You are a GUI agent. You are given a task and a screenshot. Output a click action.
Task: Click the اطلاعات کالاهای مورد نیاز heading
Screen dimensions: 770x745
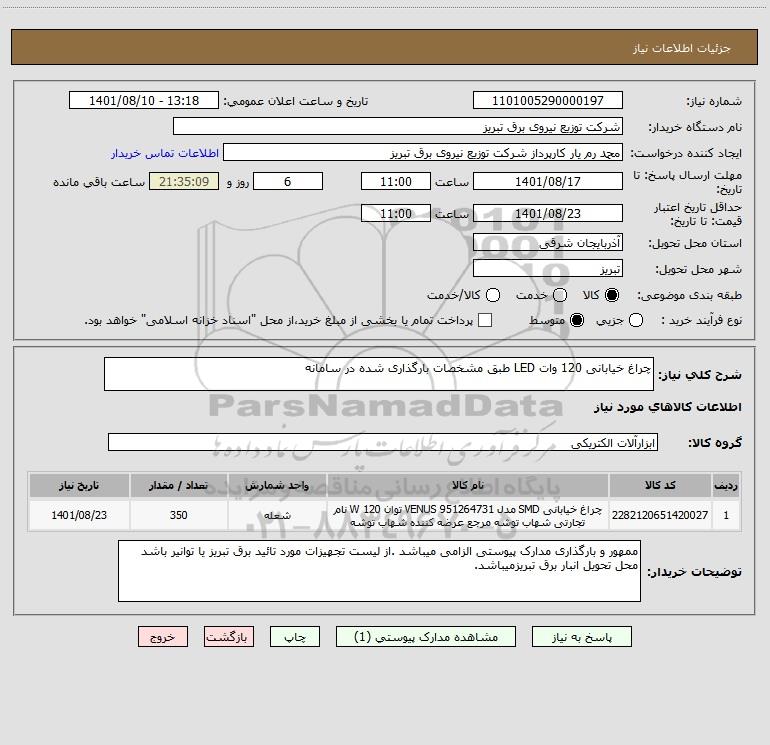667,407
